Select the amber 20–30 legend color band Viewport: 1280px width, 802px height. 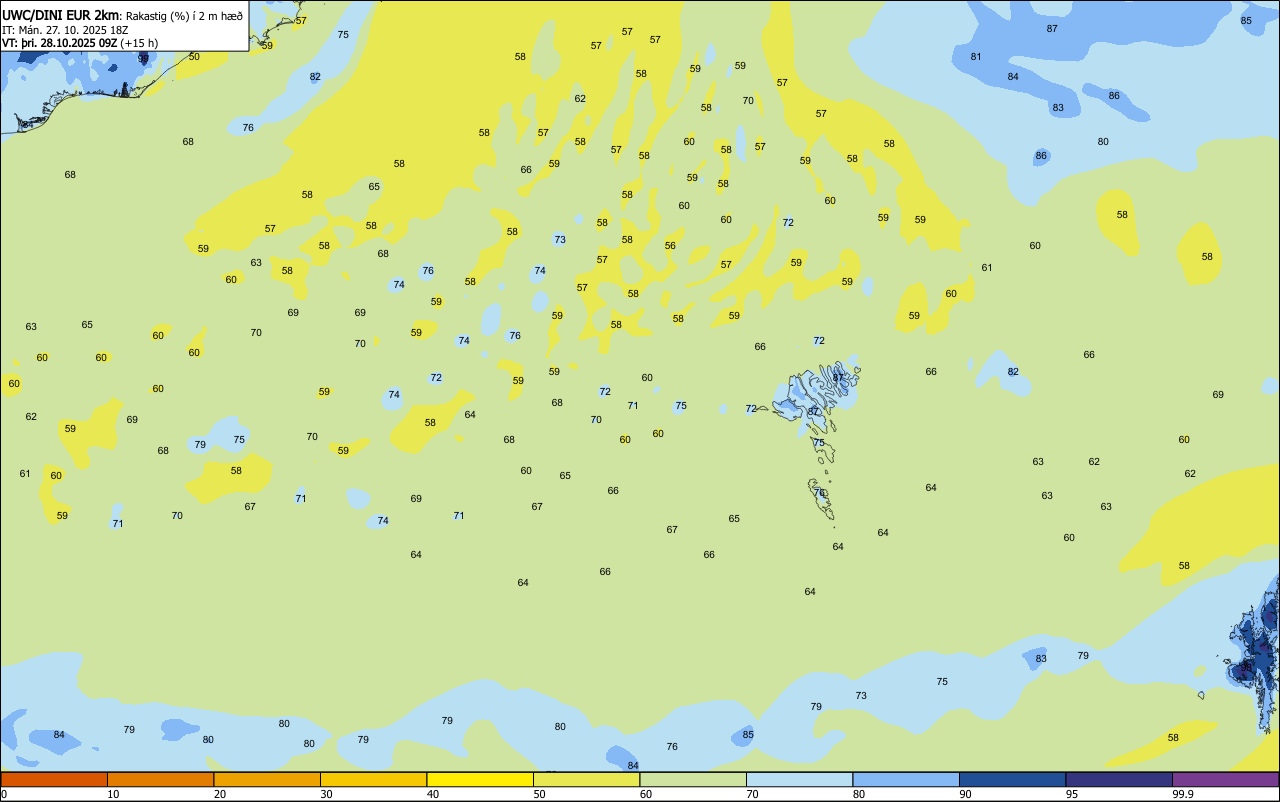pos(267,779)
